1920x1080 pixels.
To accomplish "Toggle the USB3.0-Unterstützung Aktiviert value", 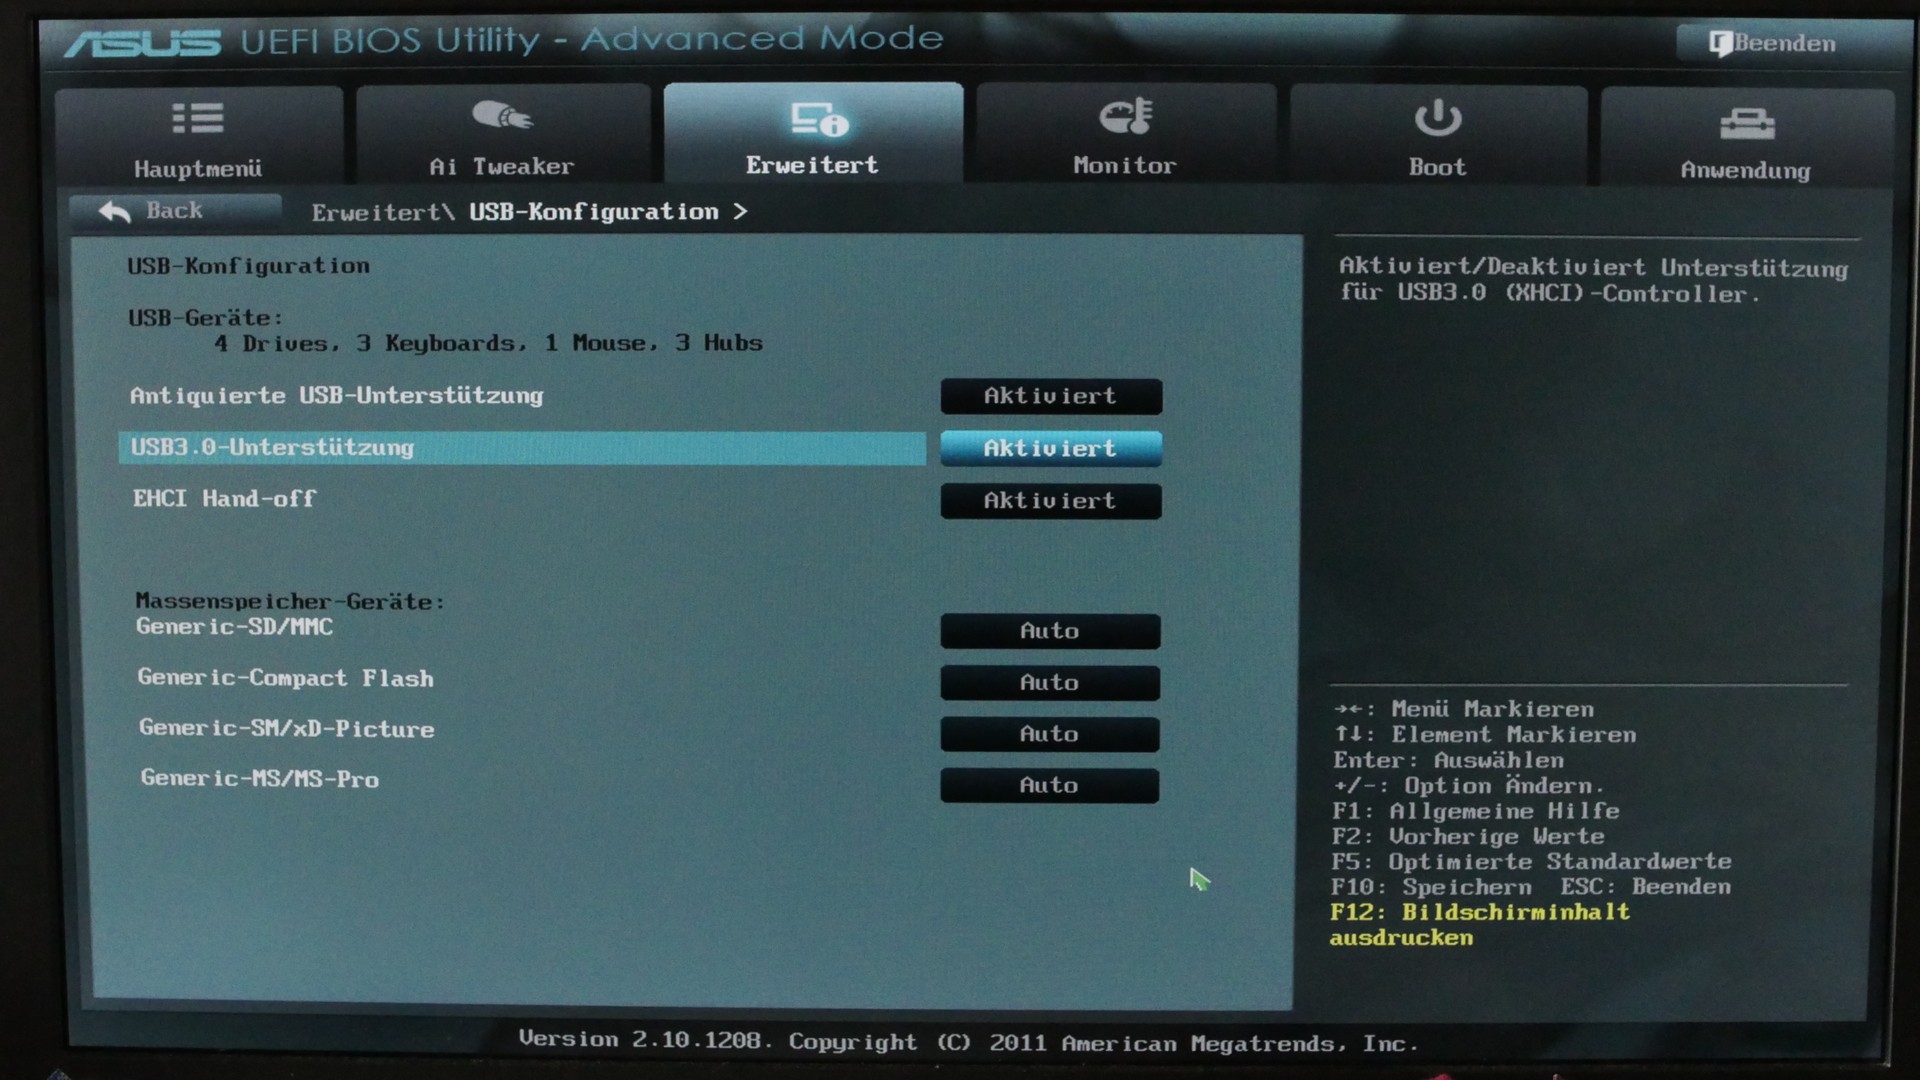I will 1050,449.
